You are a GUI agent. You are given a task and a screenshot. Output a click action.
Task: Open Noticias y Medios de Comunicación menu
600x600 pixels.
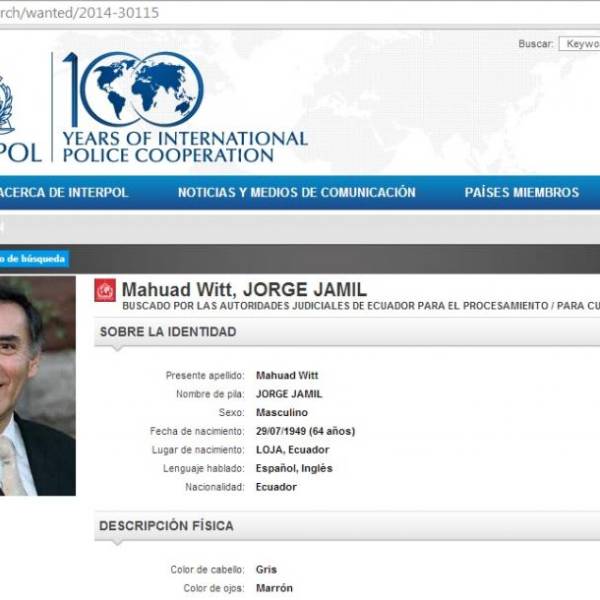(296, 193)
